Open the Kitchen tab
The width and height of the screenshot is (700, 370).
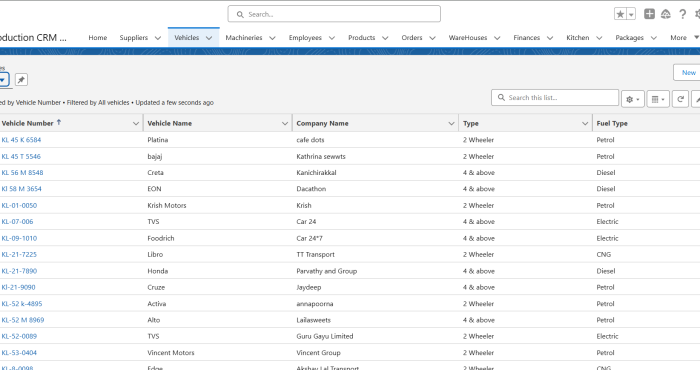point(578,38)
